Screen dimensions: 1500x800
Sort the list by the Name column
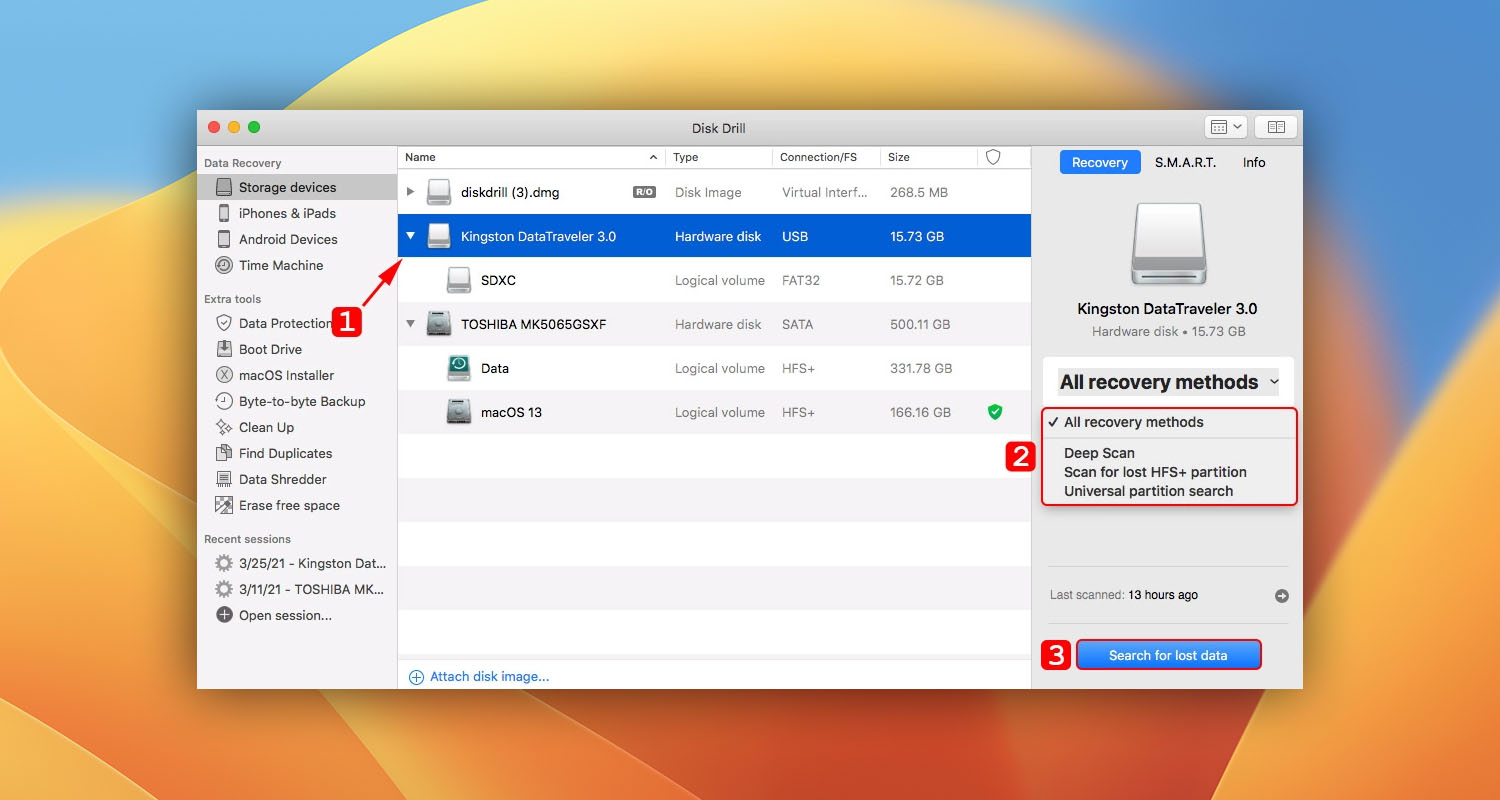coord(531,157)
